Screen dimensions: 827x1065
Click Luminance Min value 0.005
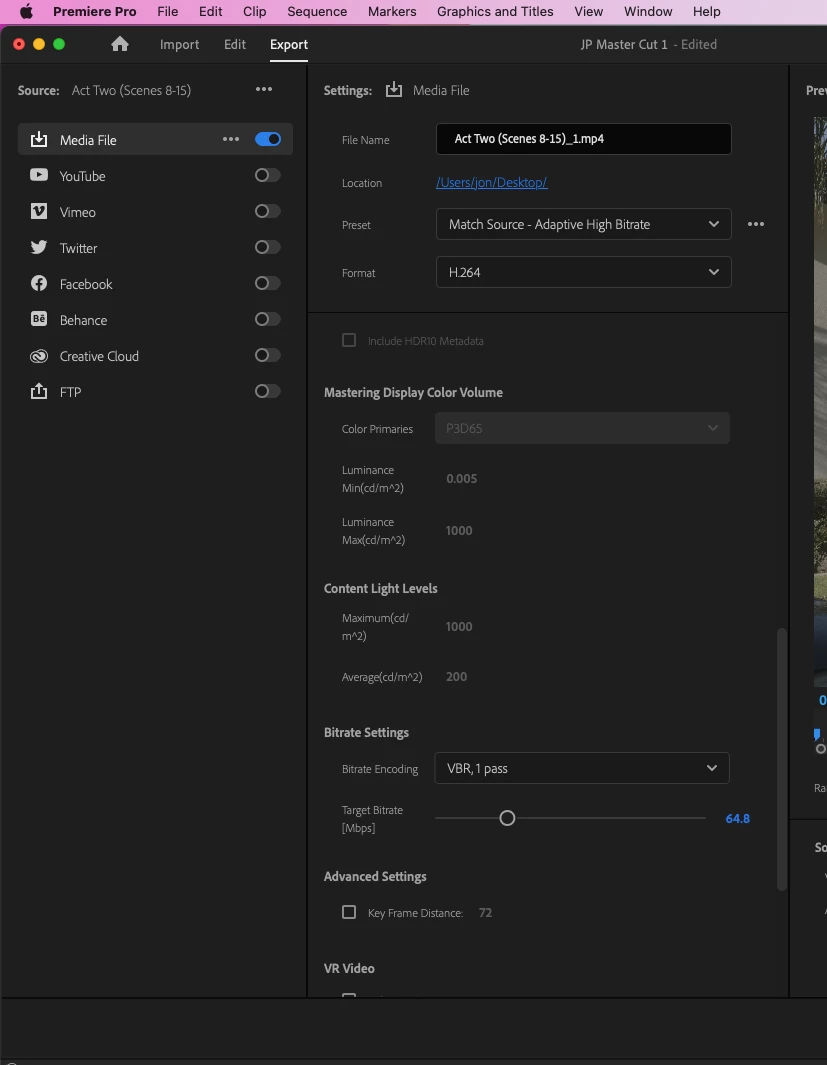[462, 478]
